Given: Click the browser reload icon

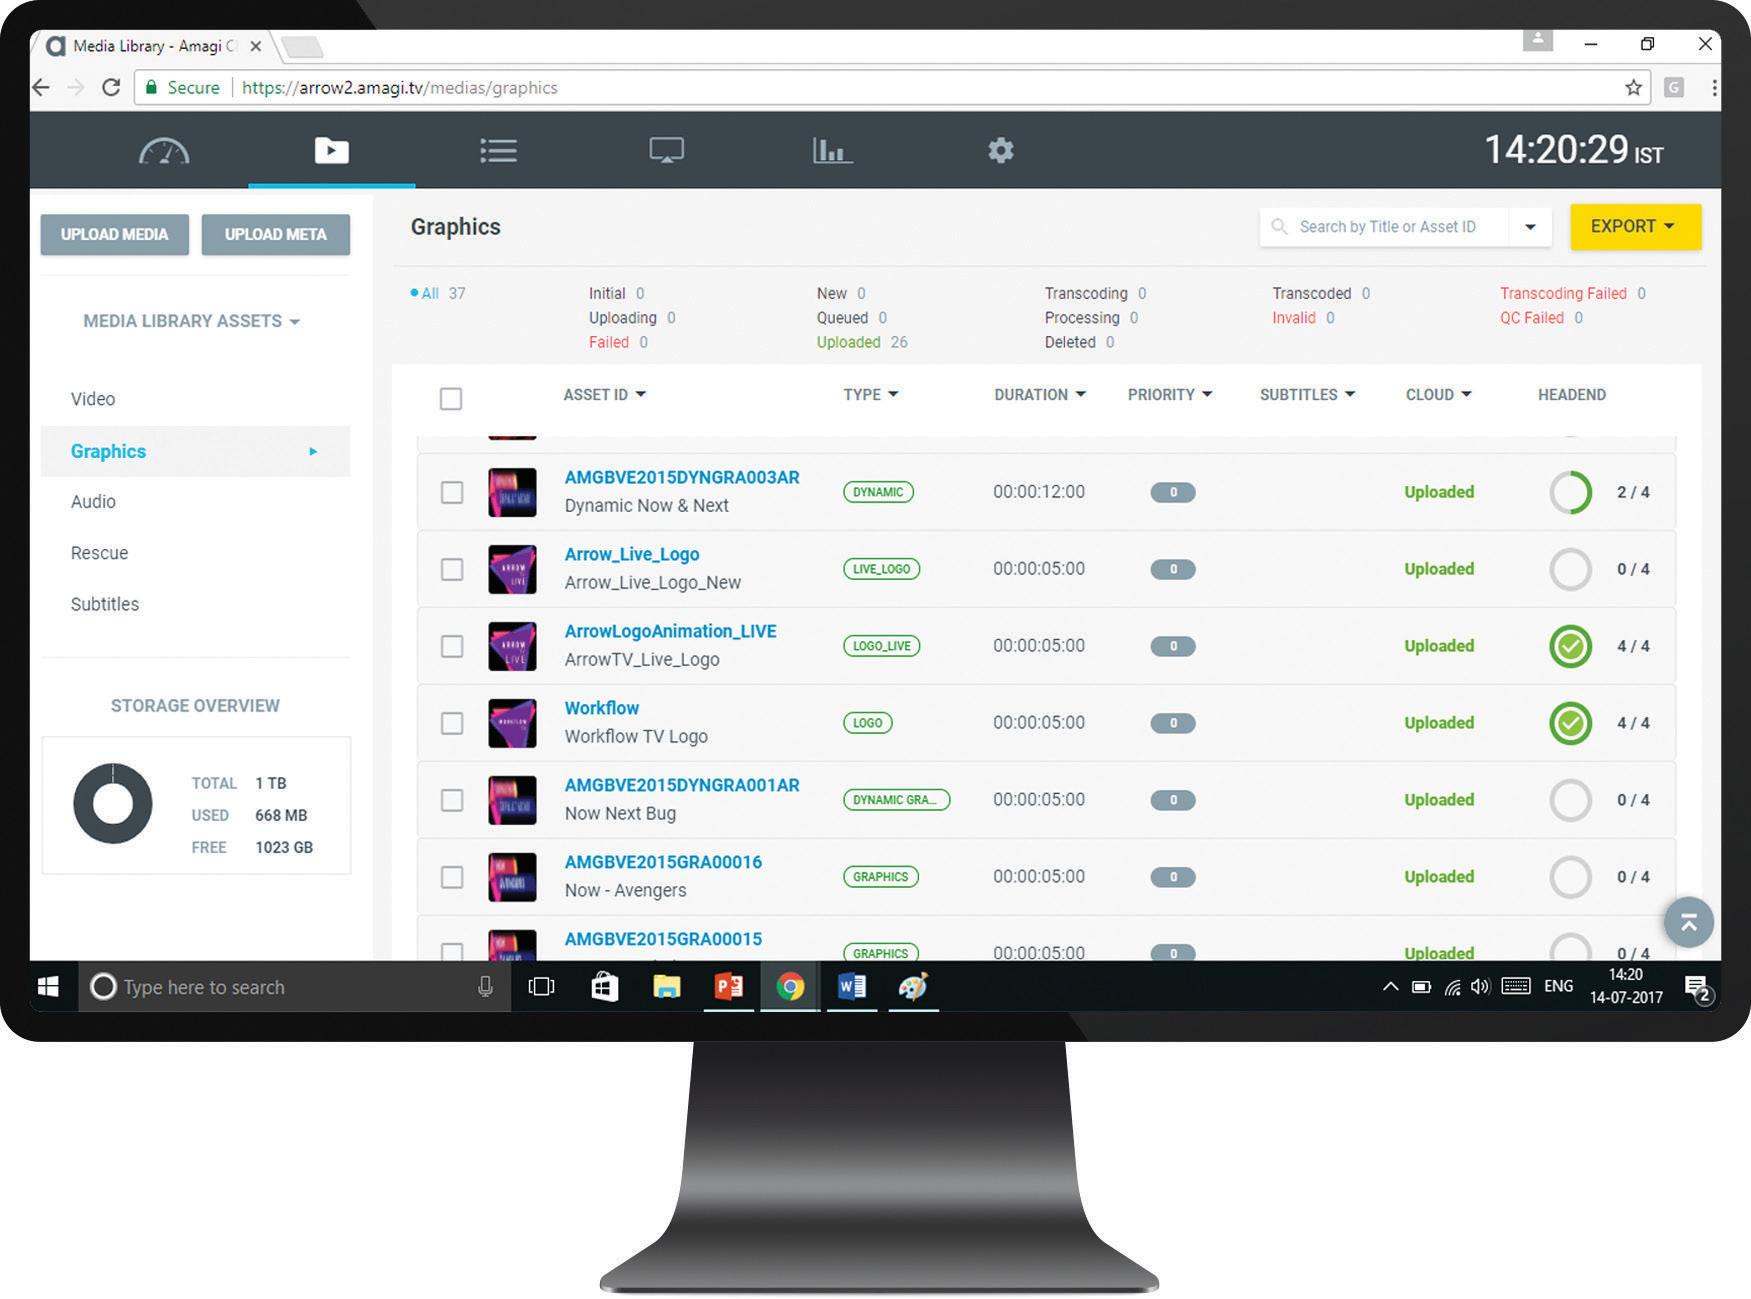Looking at the screenshot, I should [x=111, y=87].
